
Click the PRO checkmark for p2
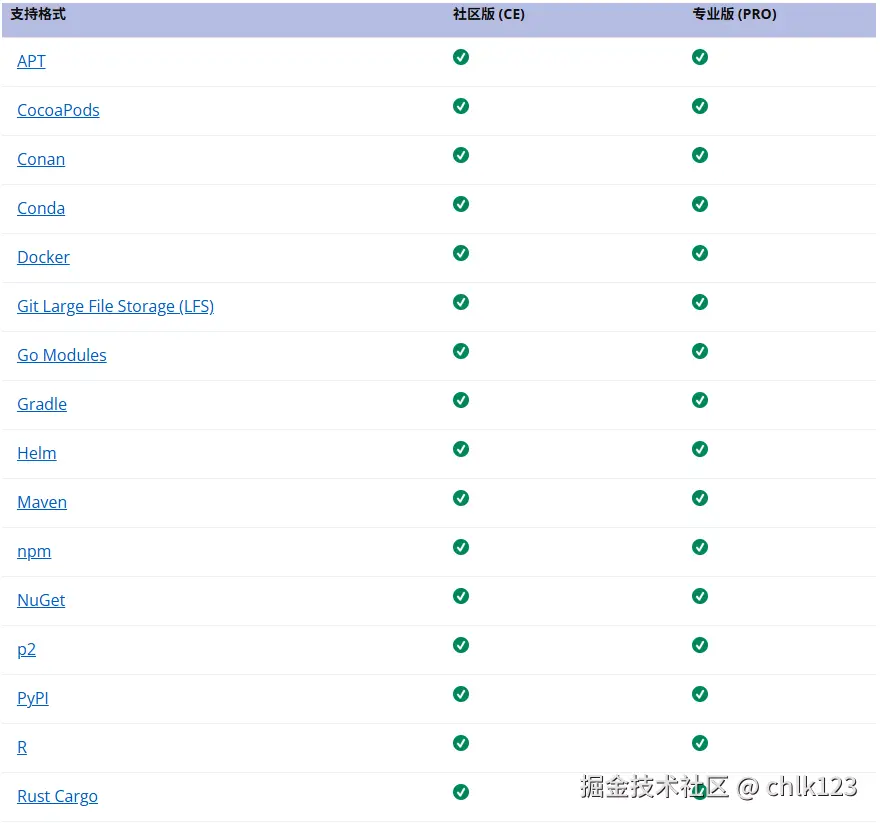pyautogui.click(x=700, y=645)
